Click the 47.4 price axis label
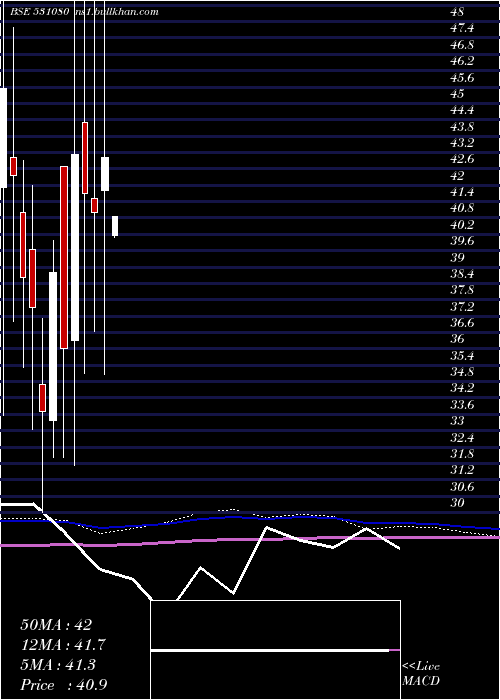 click(x=462, y=29)
